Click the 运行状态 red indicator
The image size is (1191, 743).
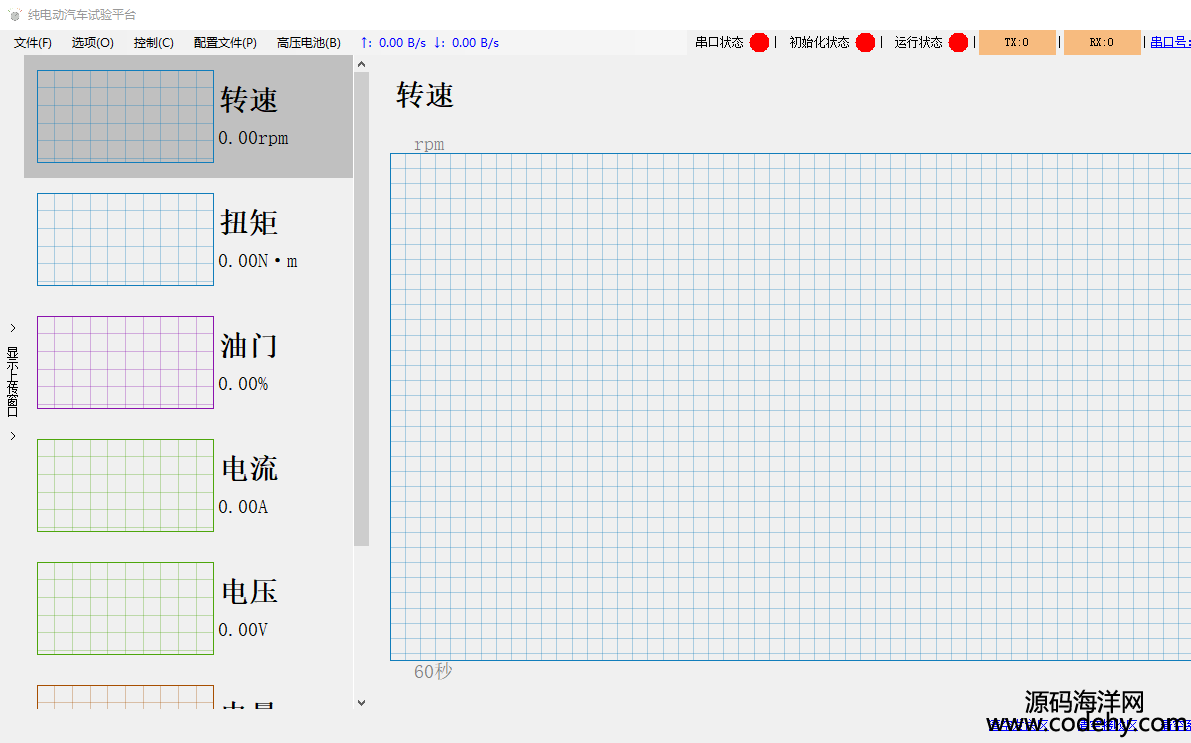tap(959, 43)
